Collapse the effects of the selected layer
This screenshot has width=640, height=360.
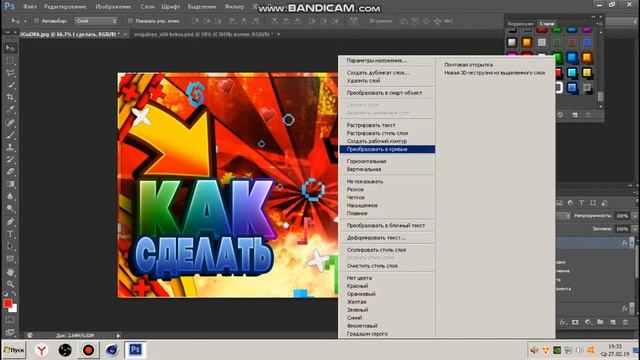632,242
